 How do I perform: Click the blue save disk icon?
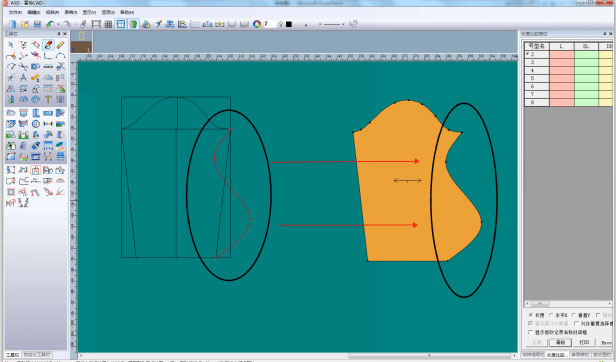(37, 24)
